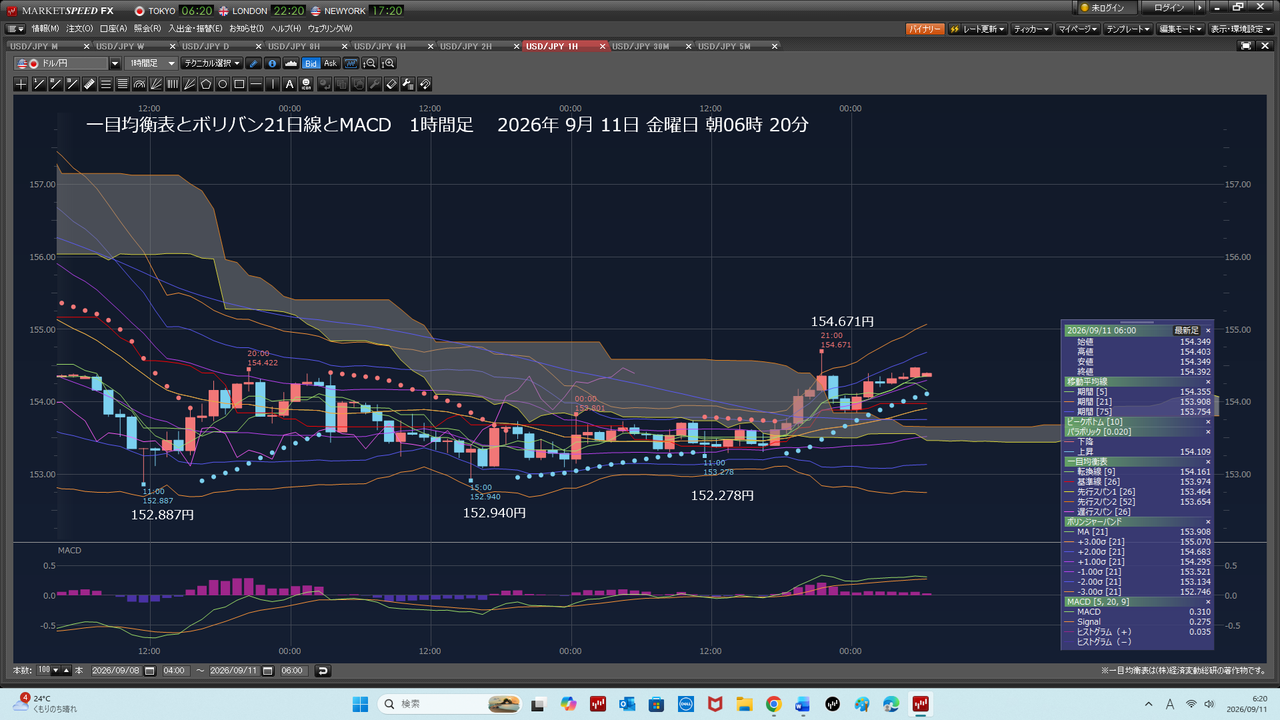This screenshot has height=720, width=1280.
Task: Click the ログイン button
Action: 1169,8
